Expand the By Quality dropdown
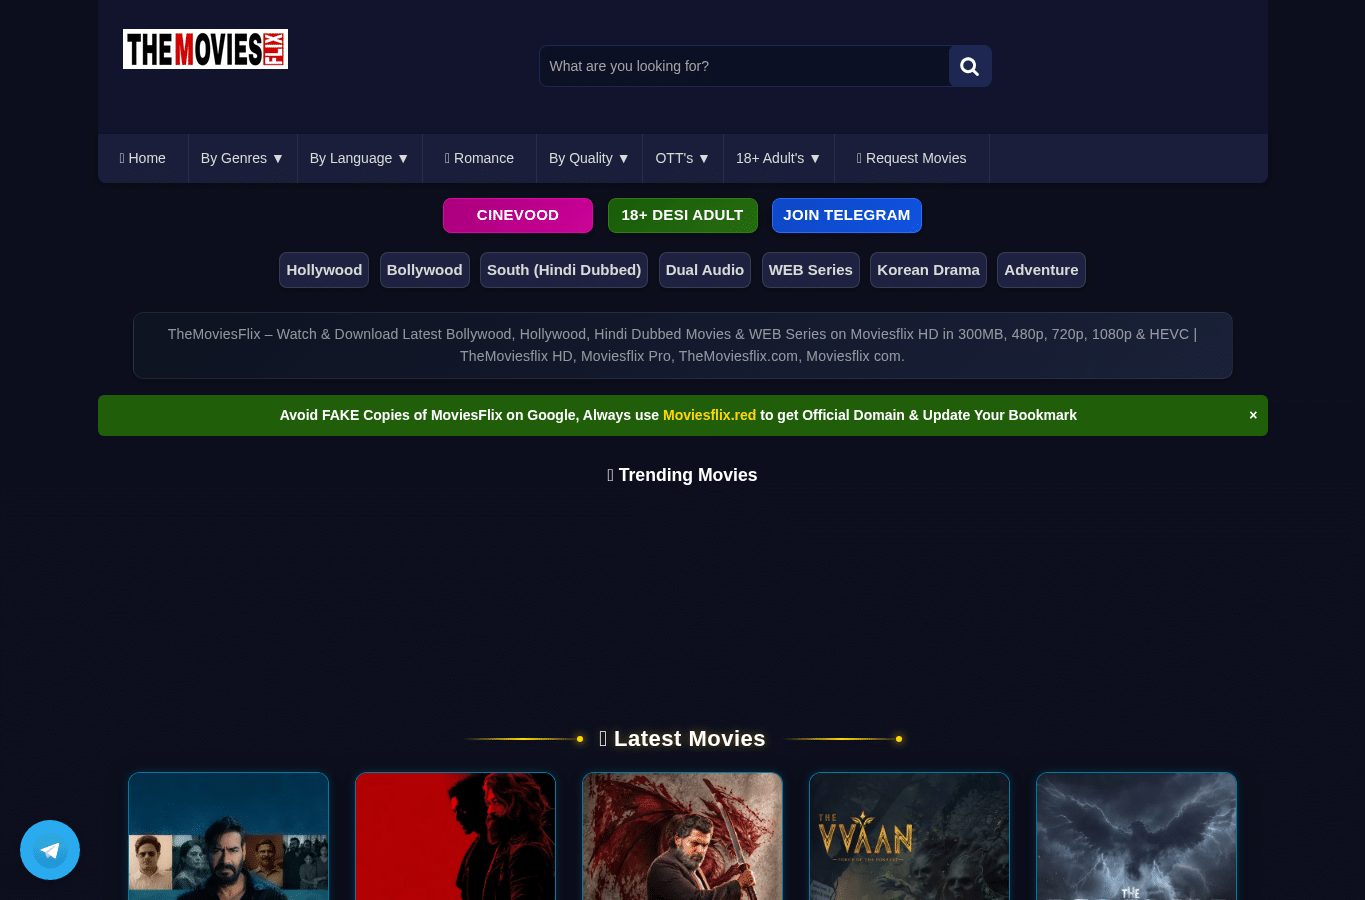The height and width of the screenshot is (900, 1365). click(x=589, y=158)
